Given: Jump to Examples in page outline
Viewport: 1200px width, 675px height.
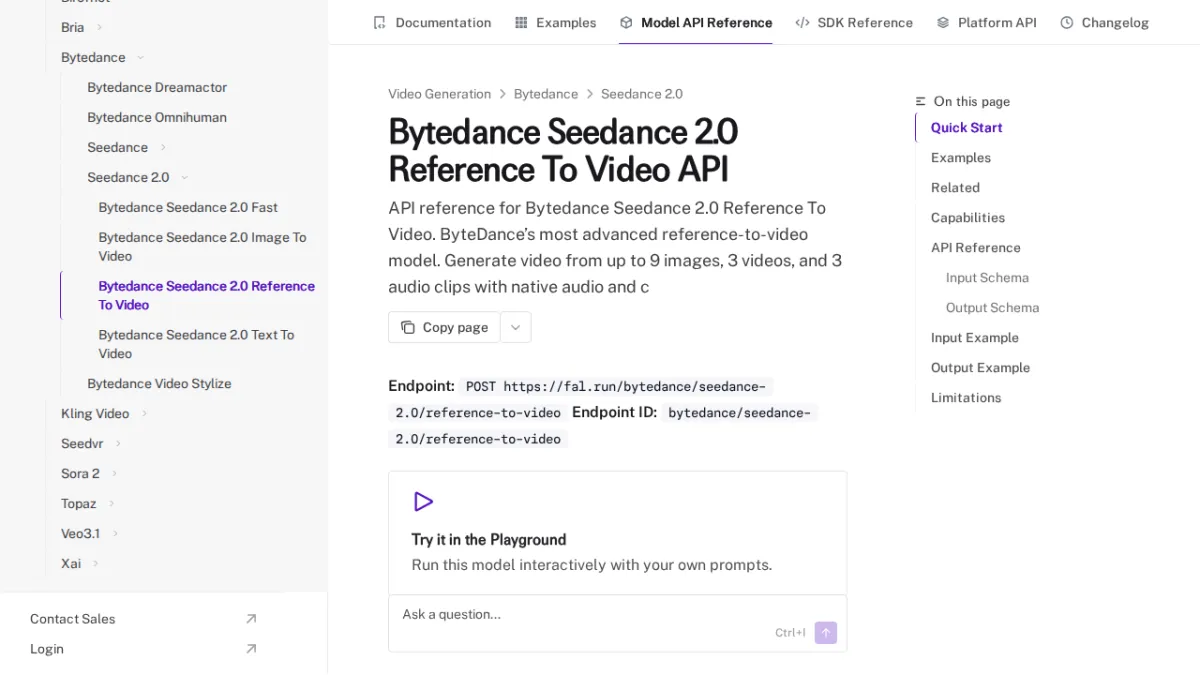Looking at the screenshot, I should tap(961, 157).
